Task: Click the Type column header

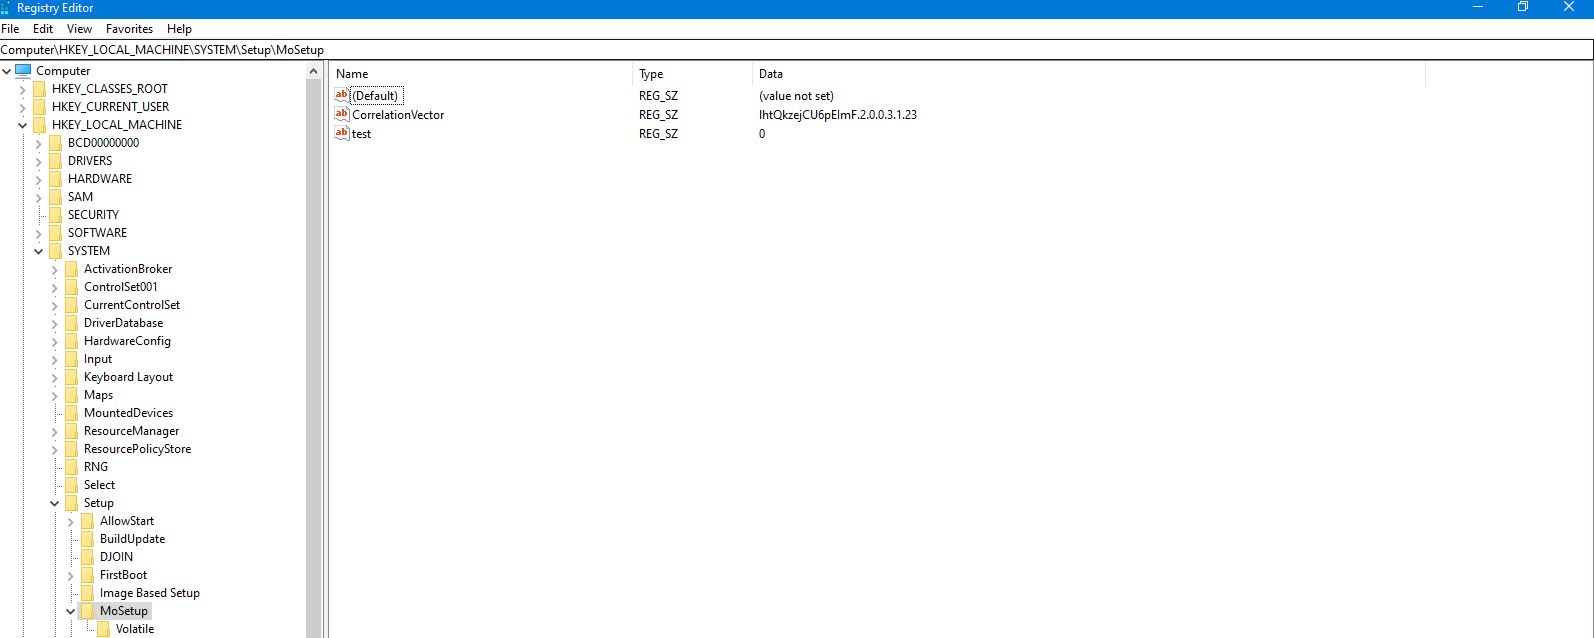Action: (x=690, y=74)
